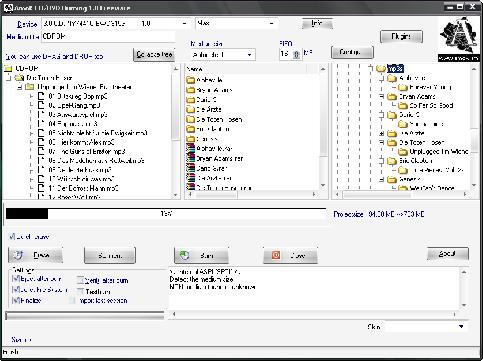This screenshot has height=361, width=483.
Task: Click the red Close button icon
Action: (x=276, y=255)
